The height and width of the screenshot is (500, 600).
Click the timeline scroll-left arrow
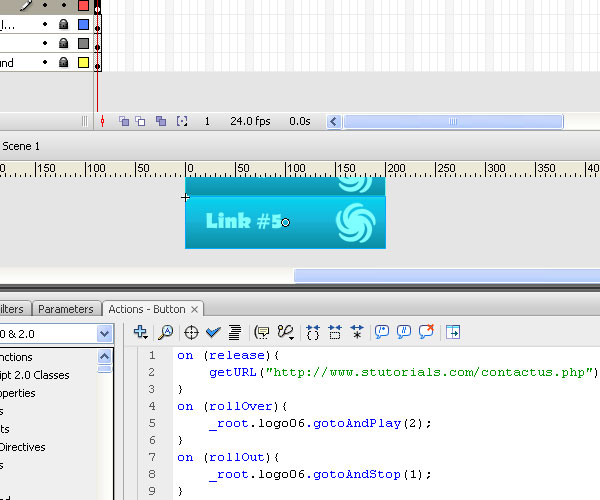(x=333, y=122)
